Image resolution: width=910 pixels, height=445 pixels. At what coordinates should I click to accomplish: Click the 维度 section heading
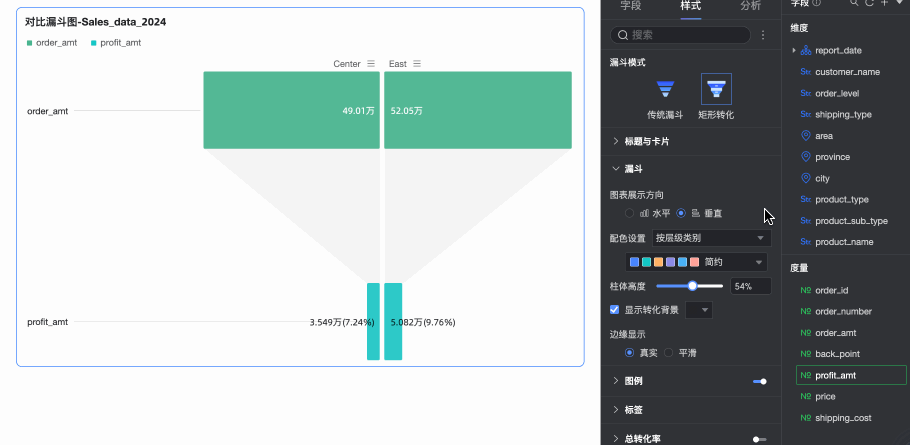[799, 28]
